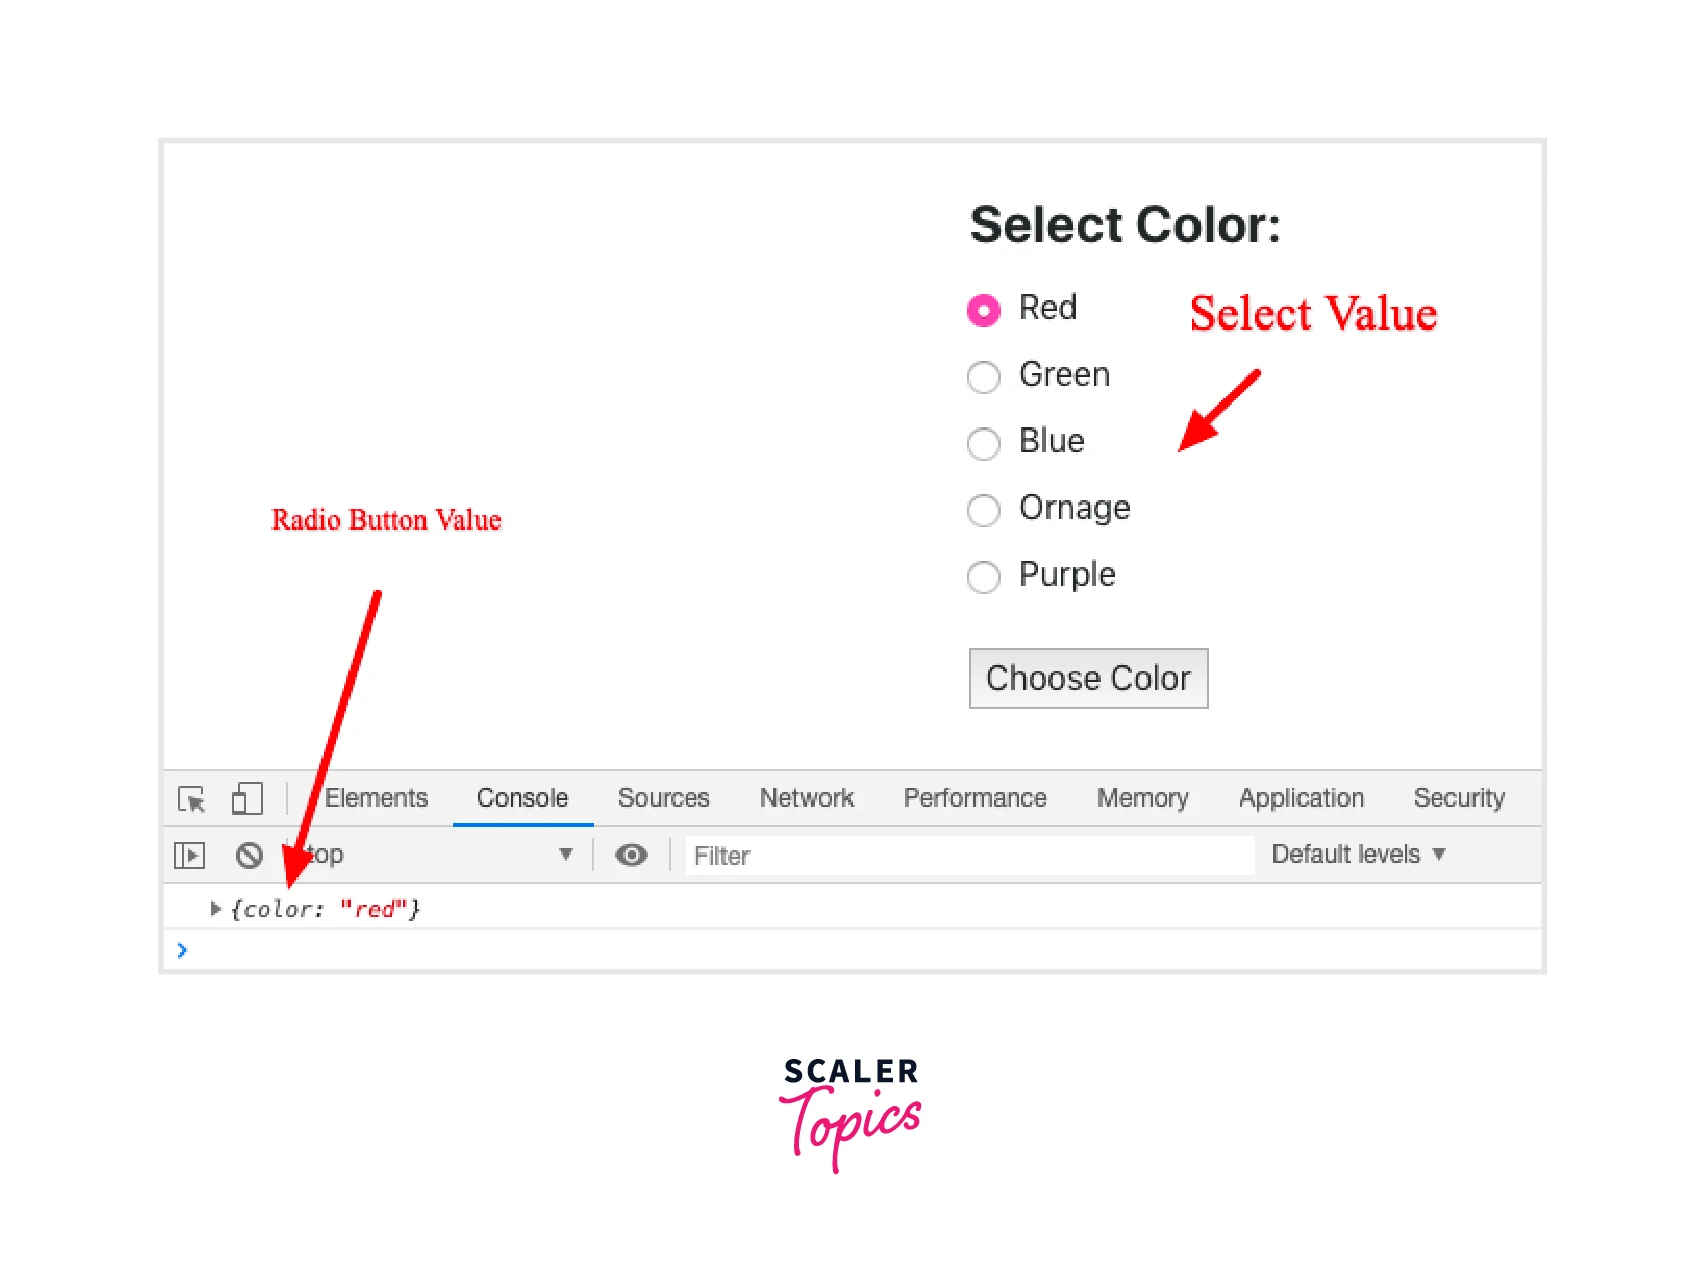Select the inspect element cursor tool
Viewport: 1706px width, 1277px height.
point(193,799)
